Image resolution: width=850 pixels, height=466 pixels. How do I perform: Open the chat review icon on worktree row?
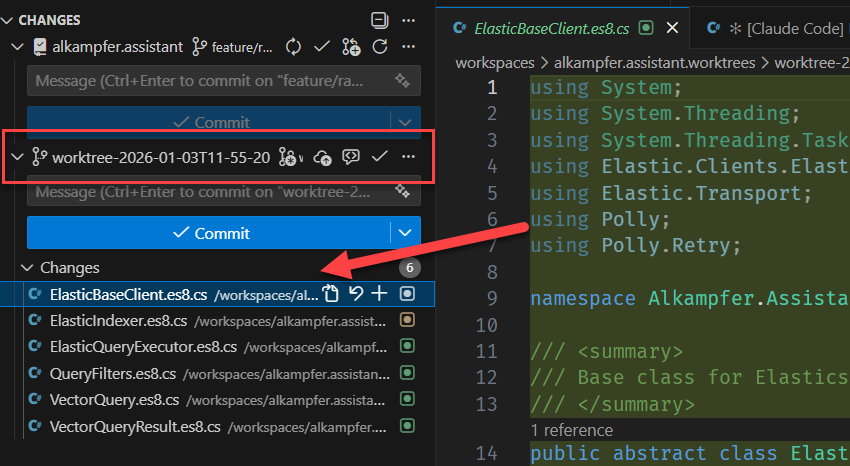[x=351, y=157]
